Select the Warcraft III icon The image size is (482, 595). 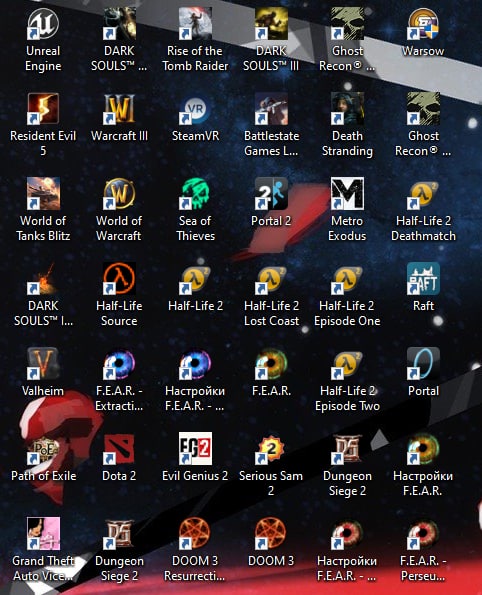(119, 109)
